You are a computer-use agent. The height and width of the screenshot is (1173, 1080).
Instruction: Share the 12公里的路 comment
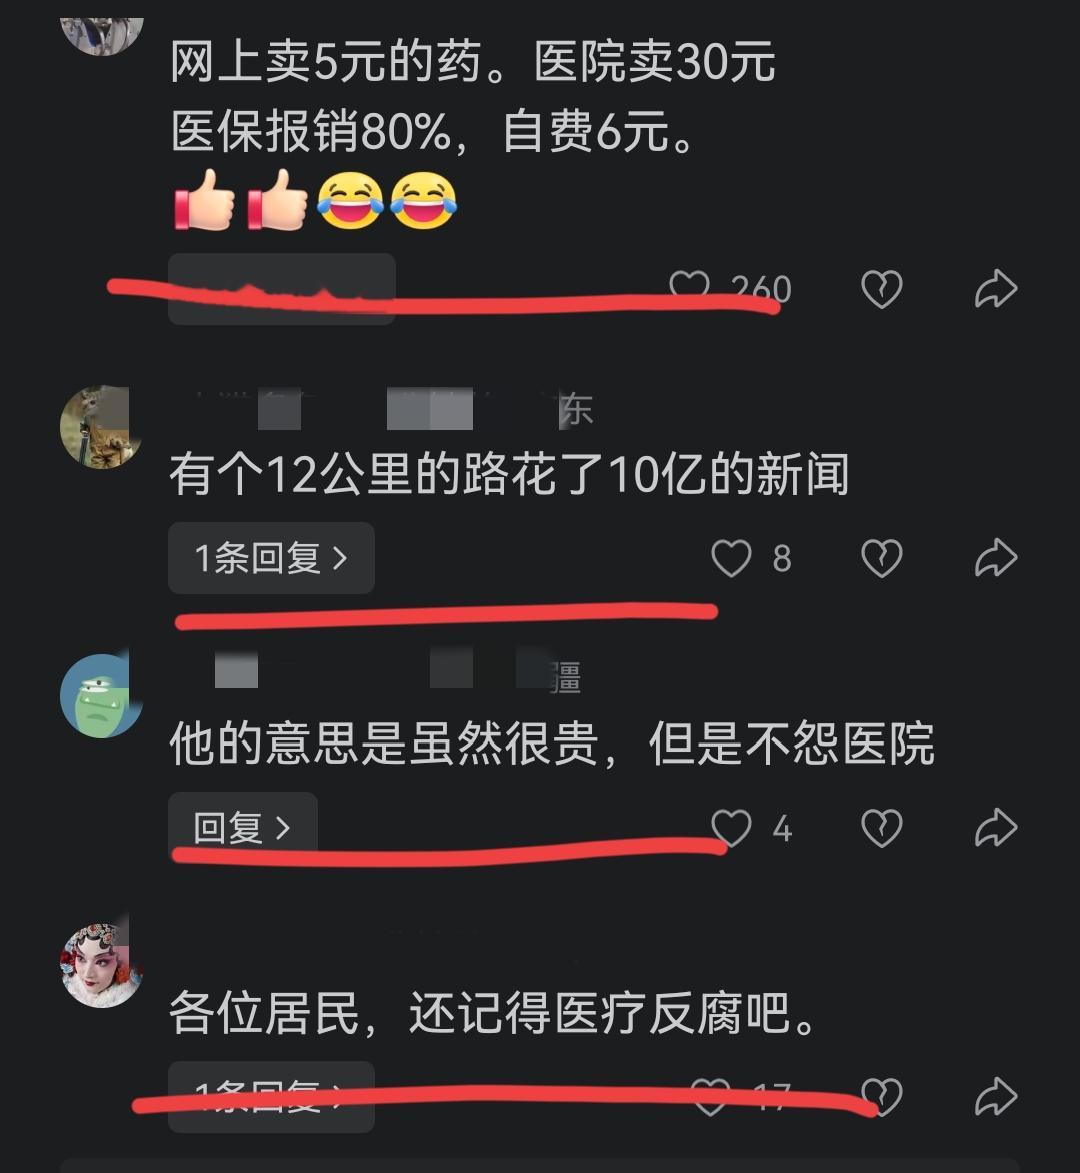(x=995, y=558)
